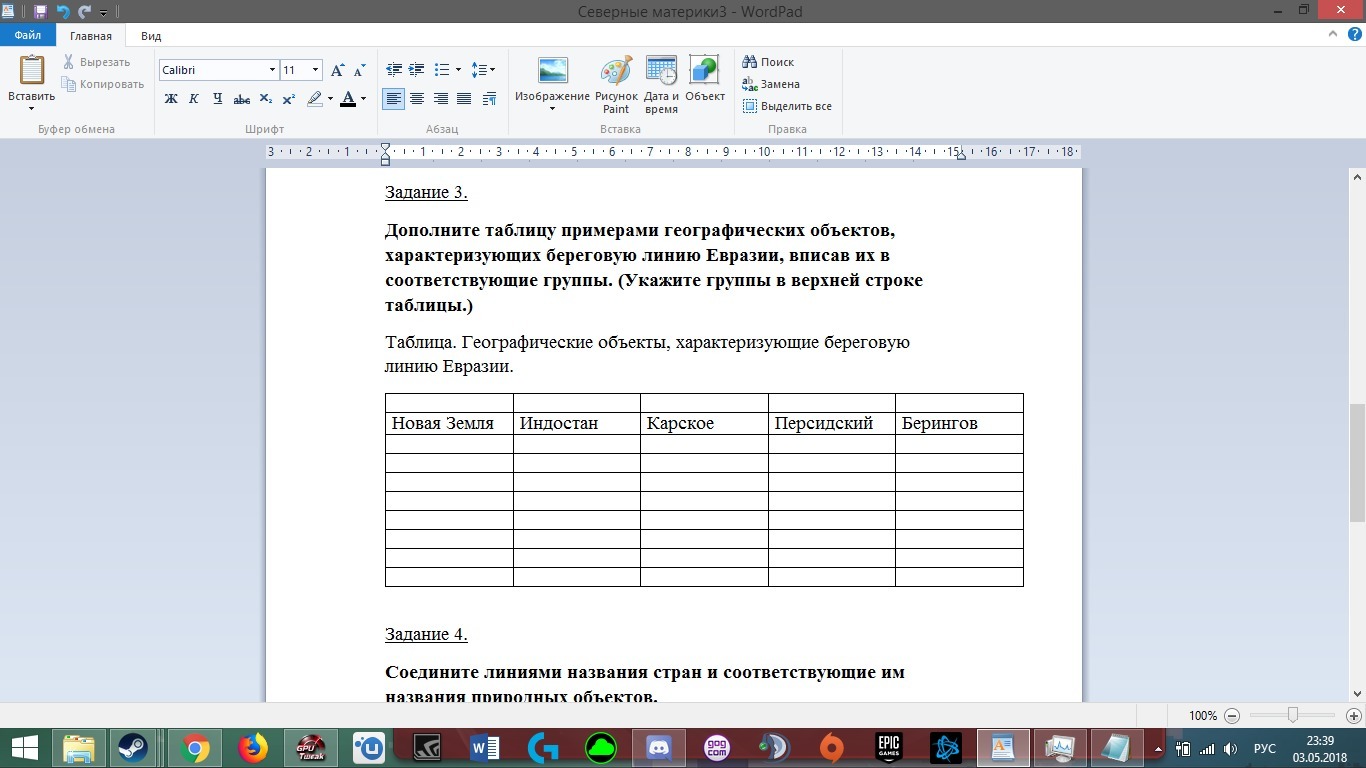Open the font size dropdown
The width and height of the screenshot is (1366, 768).
pyautogui.click(x=316, y=70)
